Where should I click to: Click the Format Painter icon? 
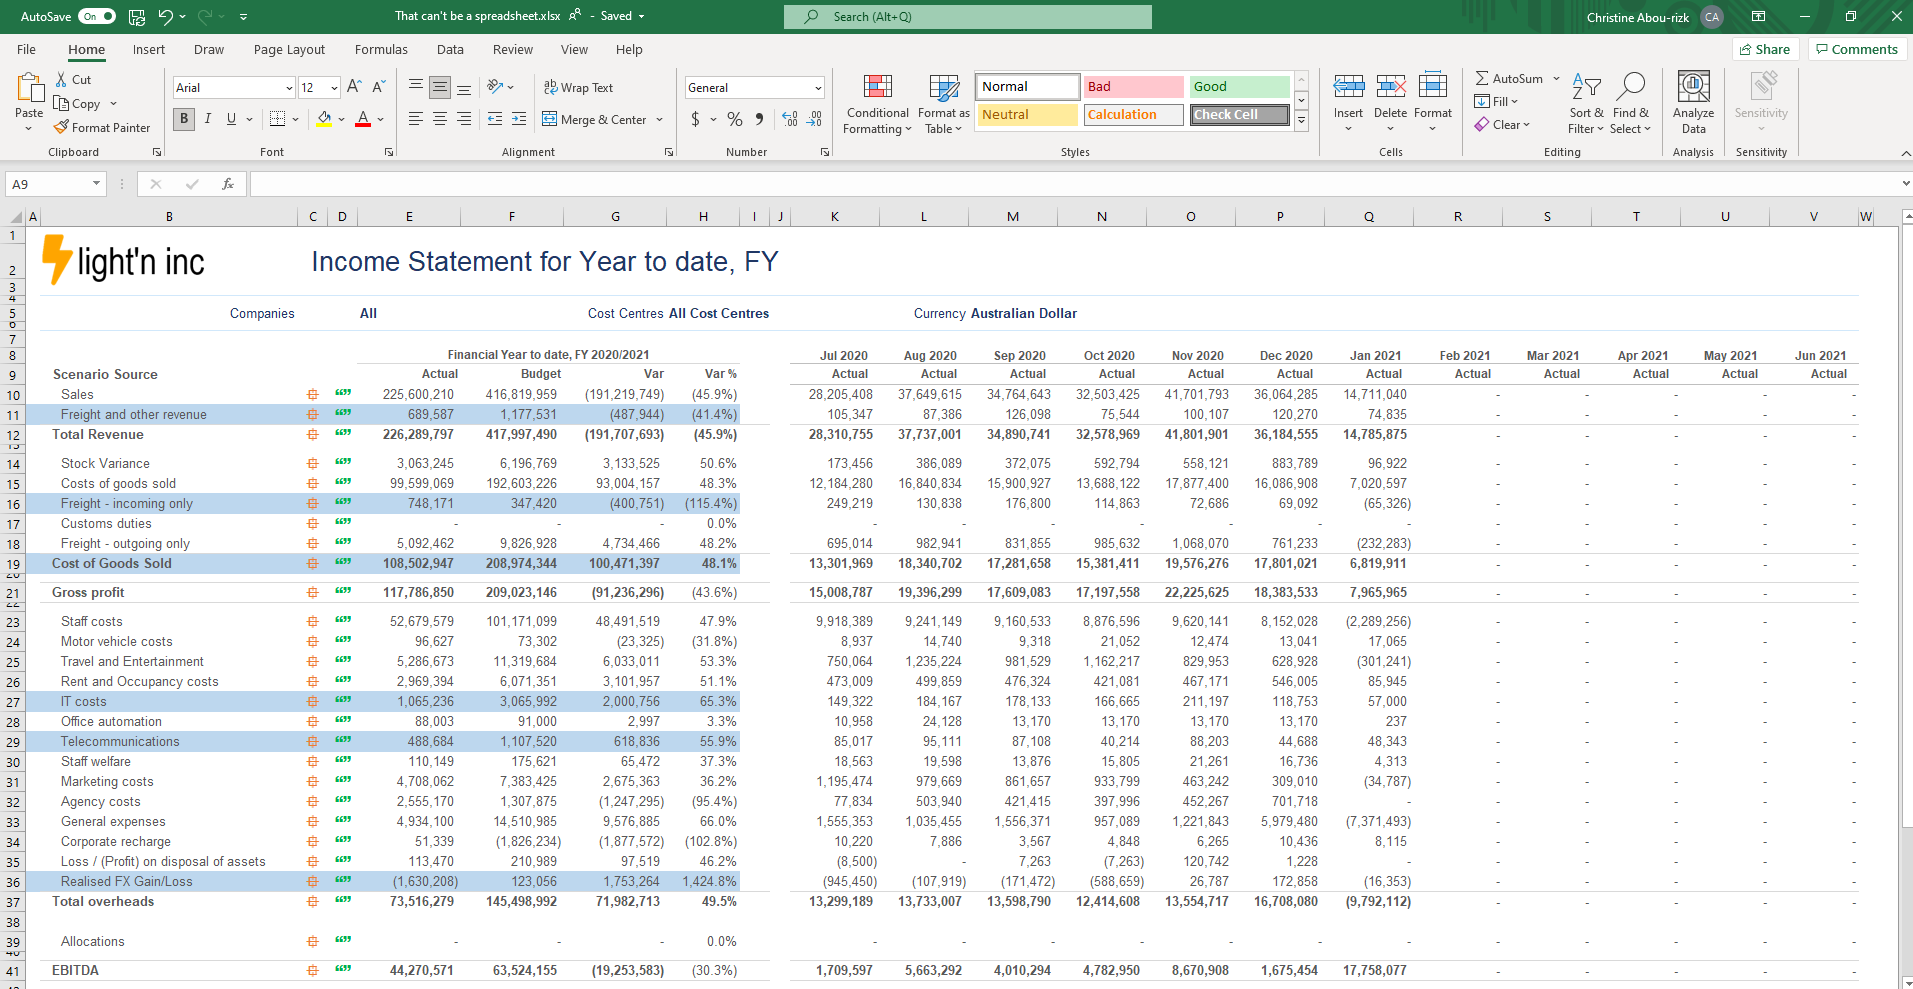62,128
